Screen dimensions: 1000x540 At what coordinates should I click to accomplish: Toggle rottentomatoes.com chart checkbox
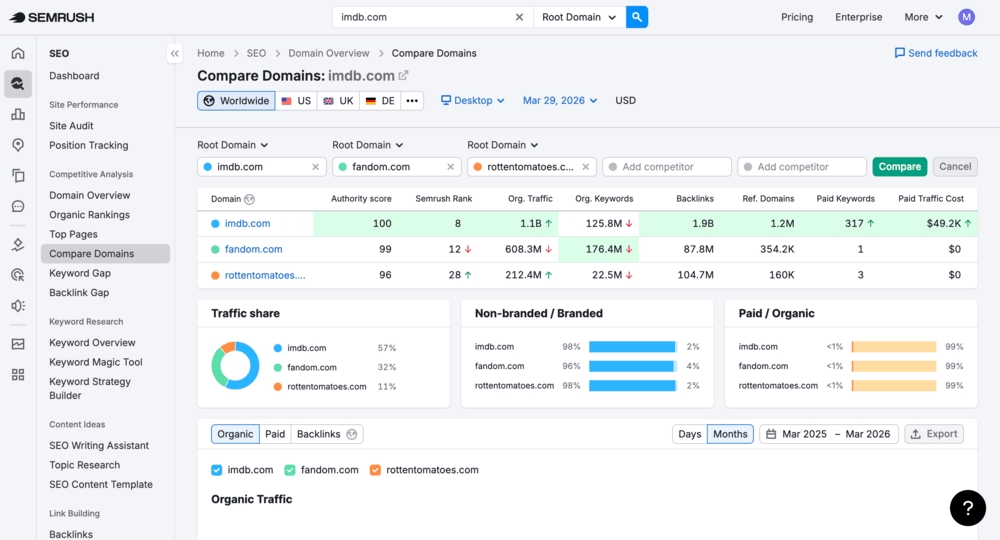coord(375,470)
